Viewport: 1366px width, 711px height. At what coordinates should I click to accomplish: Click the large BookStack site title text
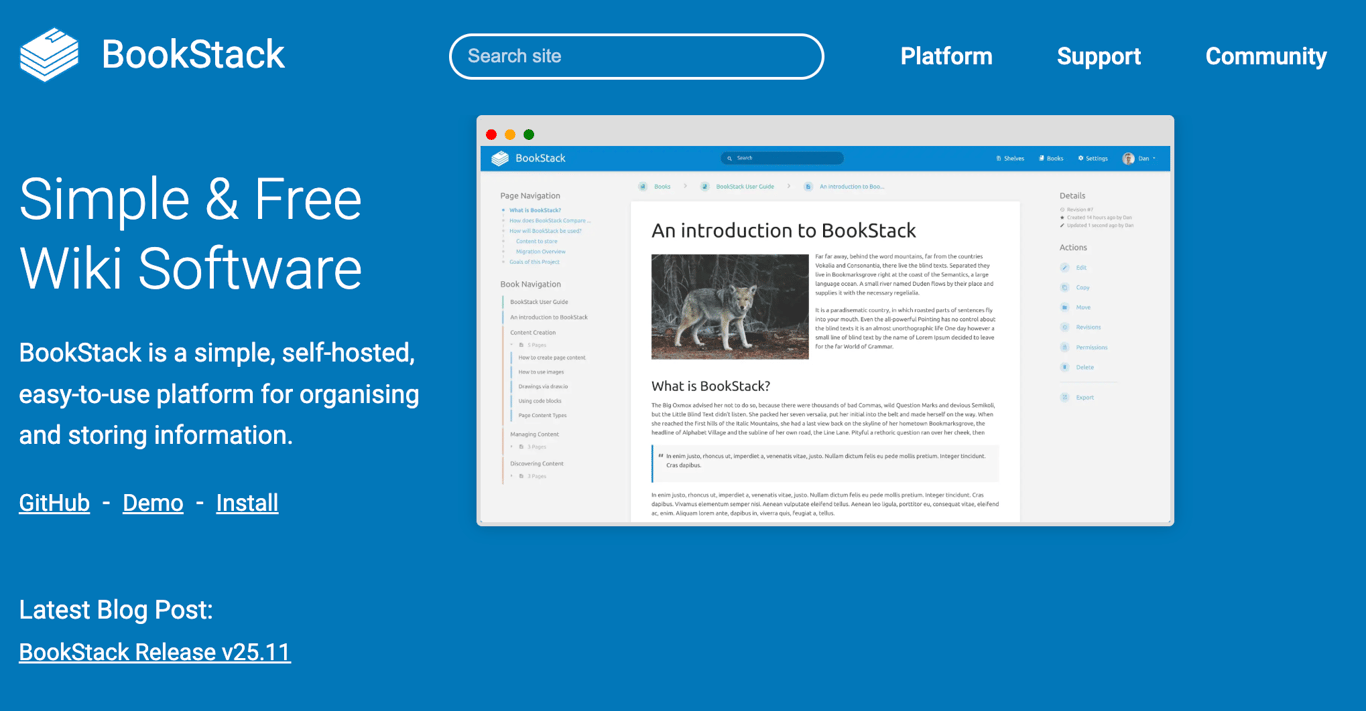[x=193, y=55]
